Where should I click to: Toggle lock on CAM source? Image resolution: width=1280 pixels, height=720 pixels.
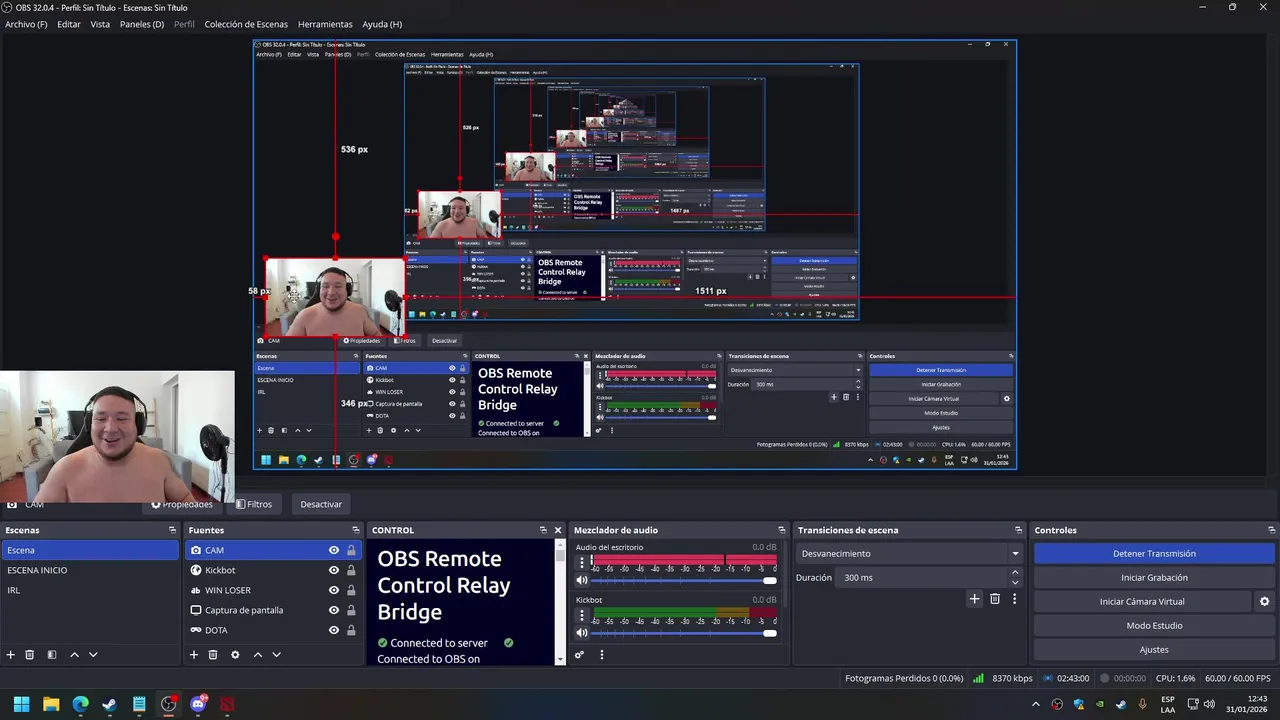(x=351, y=550)
